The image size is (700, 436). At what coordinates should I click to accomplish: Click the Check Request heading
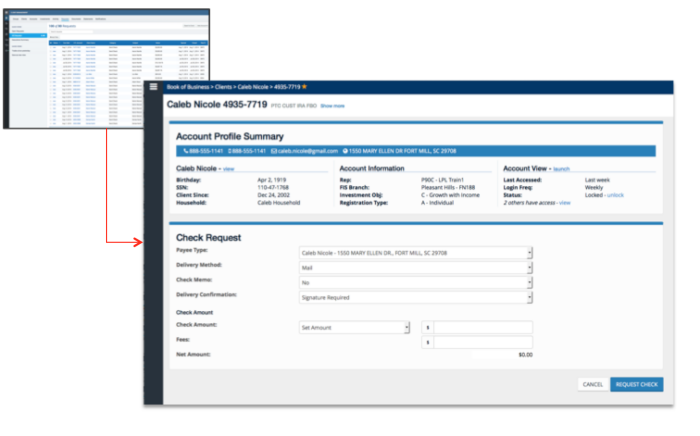(208, 238)
